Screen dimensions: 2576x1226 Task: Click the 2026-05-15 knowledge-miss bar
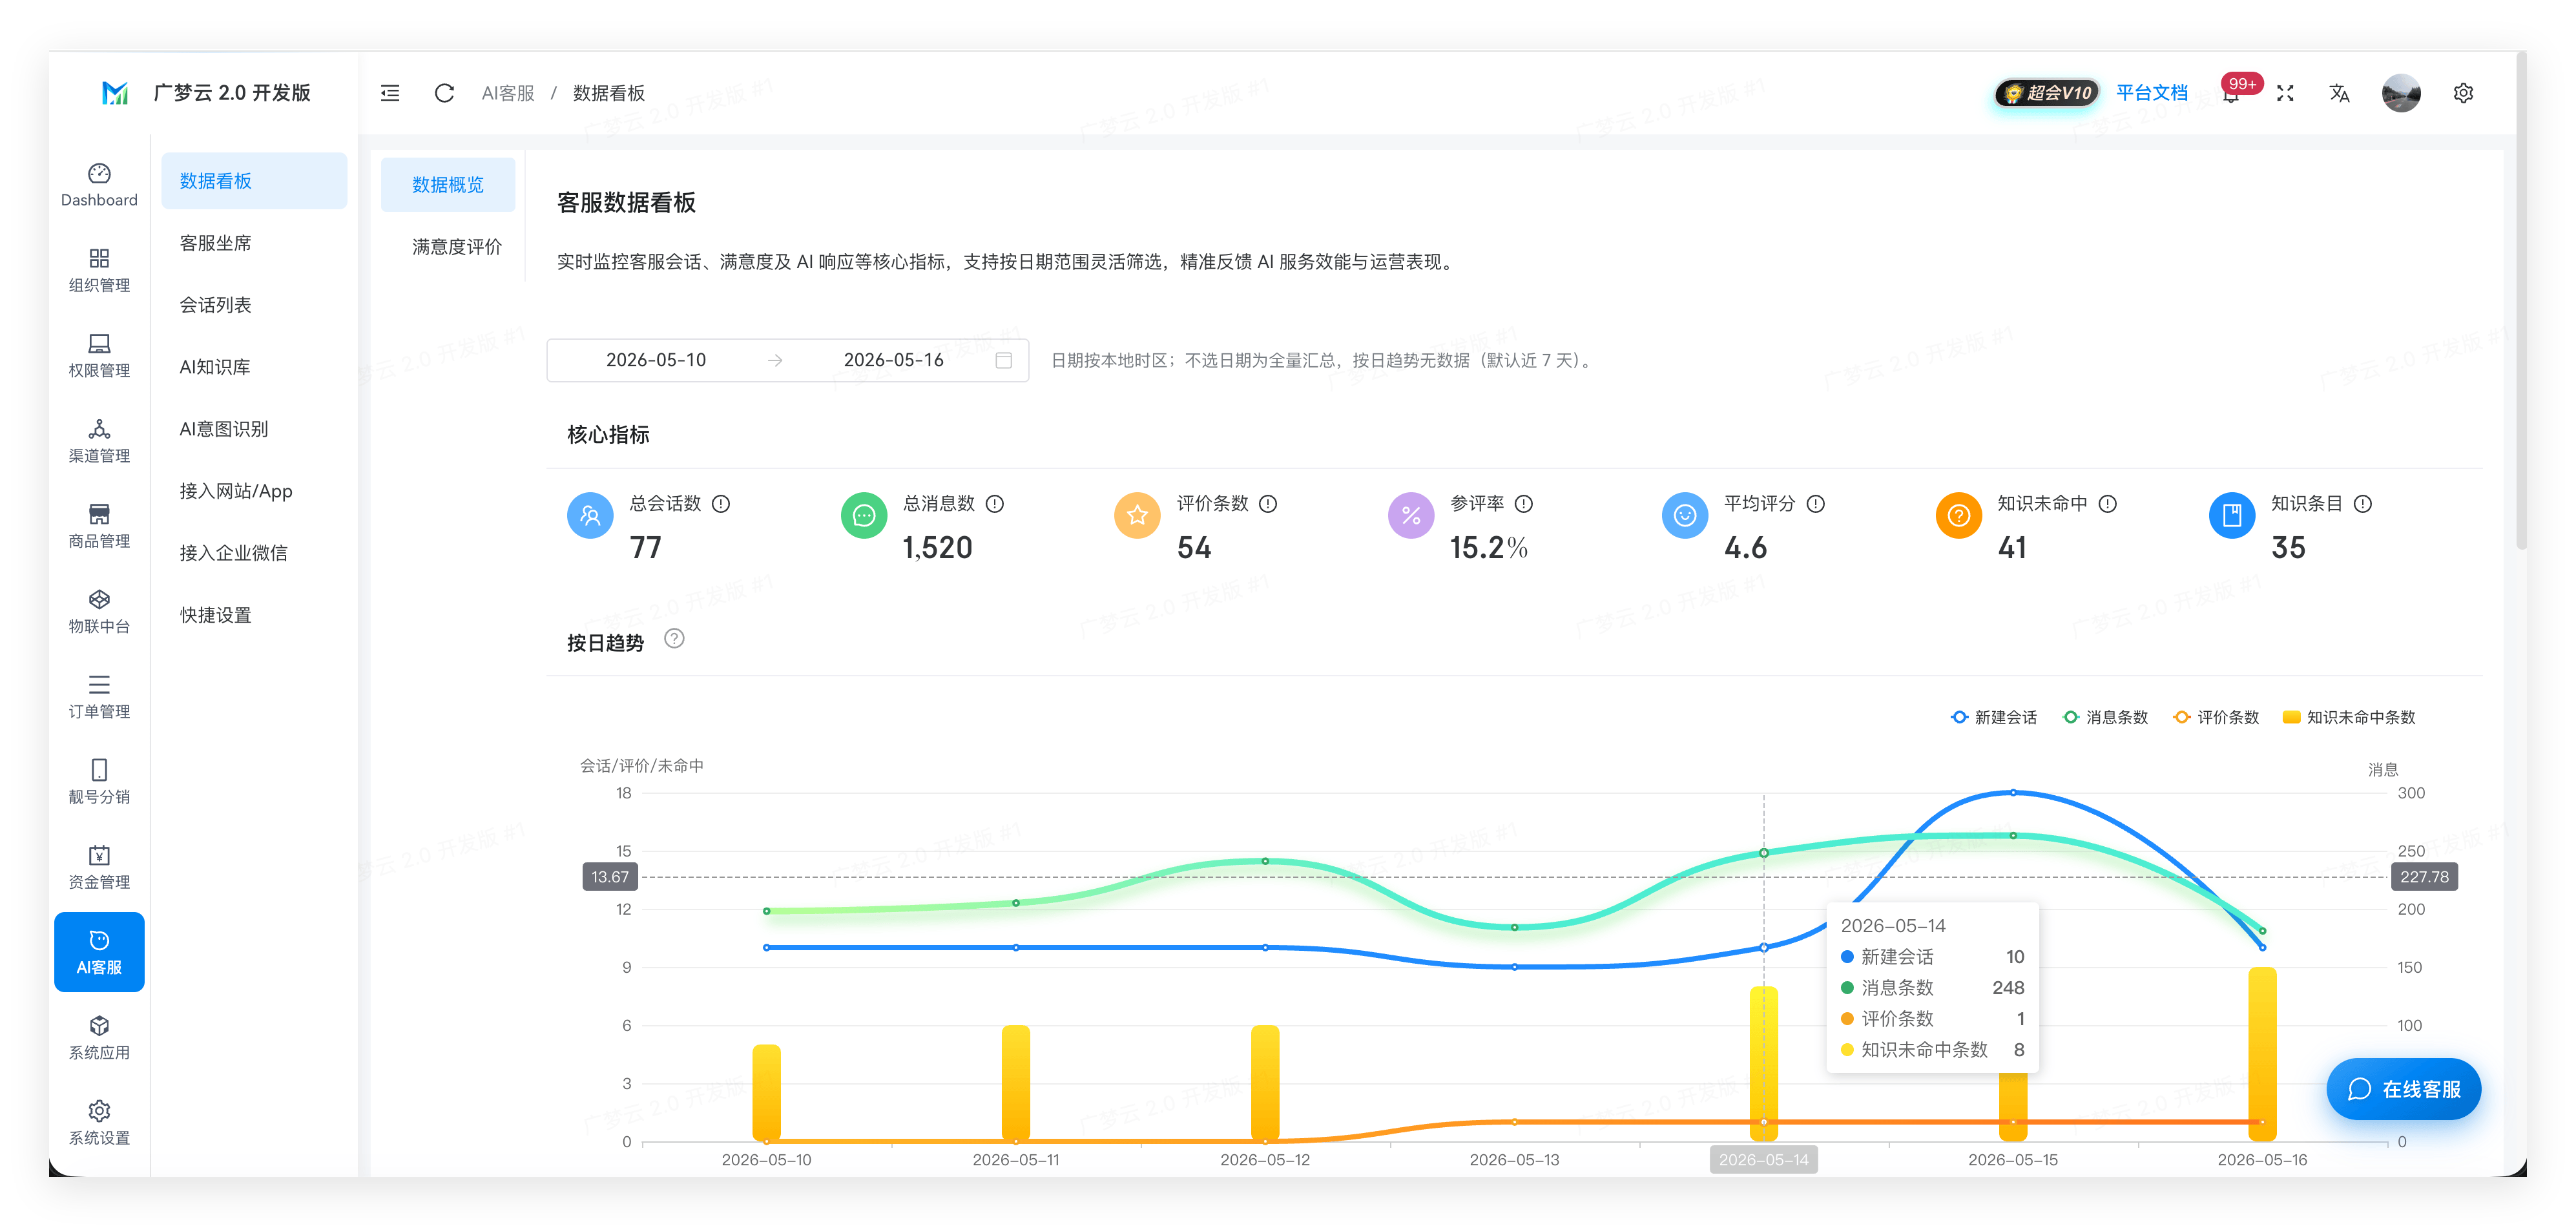pos(2013,1106)
